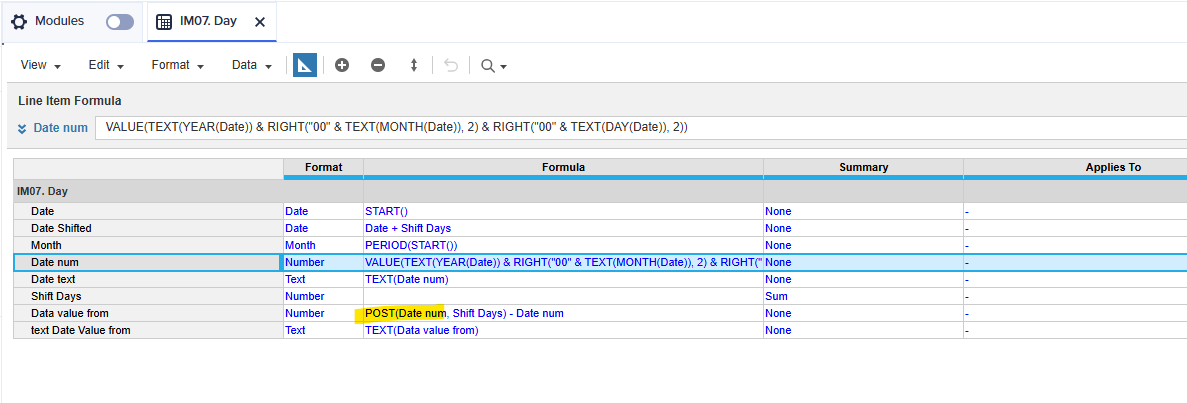
Task: Click the empty formula cell for Shift Days
Action: (x=563, y=296)
